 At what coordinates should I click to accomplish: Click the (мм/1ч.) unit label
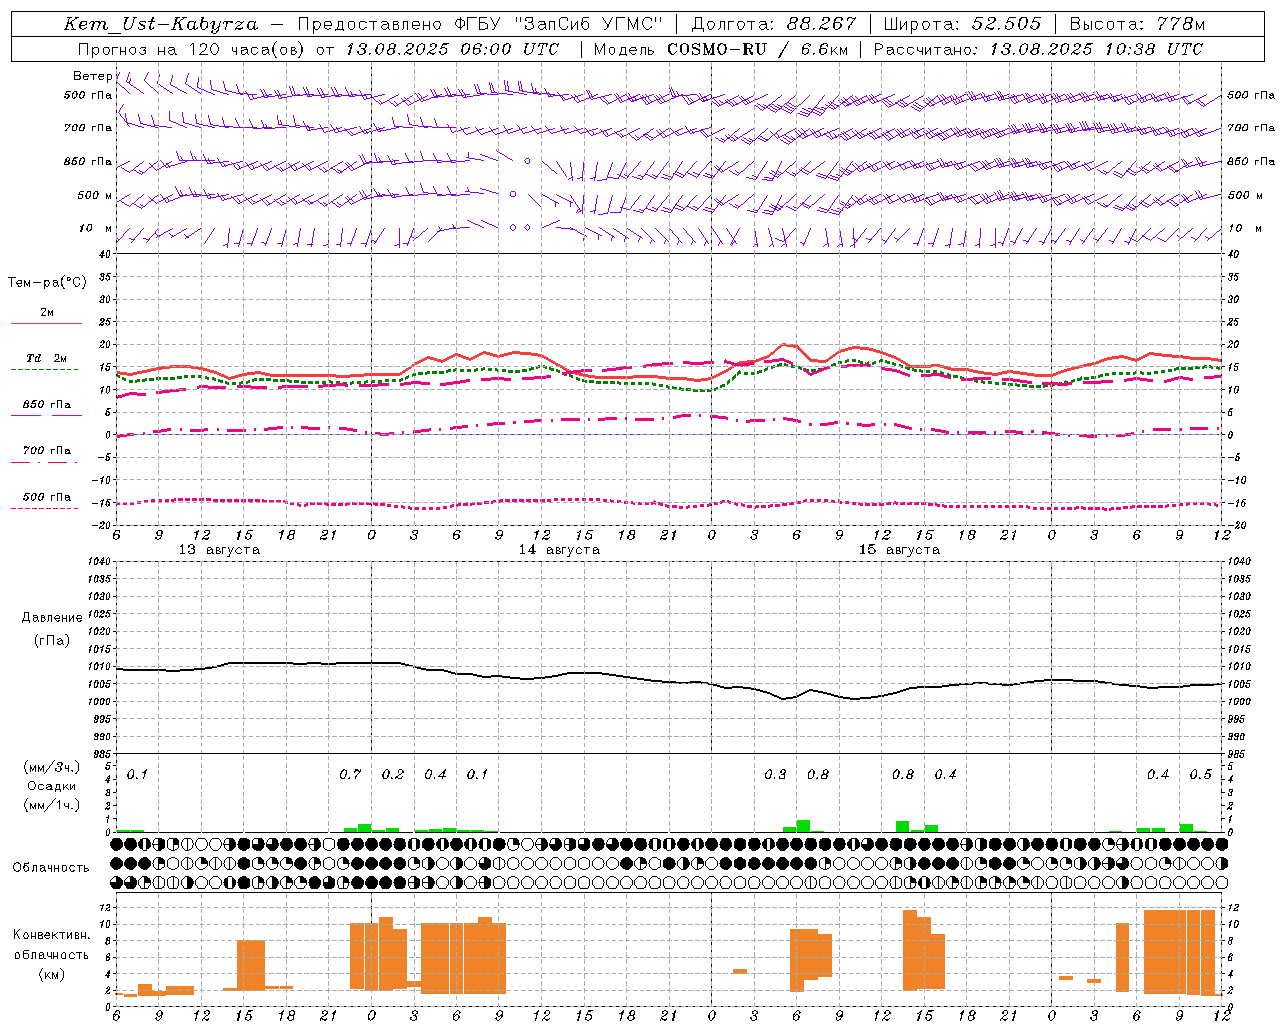pyautogui.click(x=52, y=805)
